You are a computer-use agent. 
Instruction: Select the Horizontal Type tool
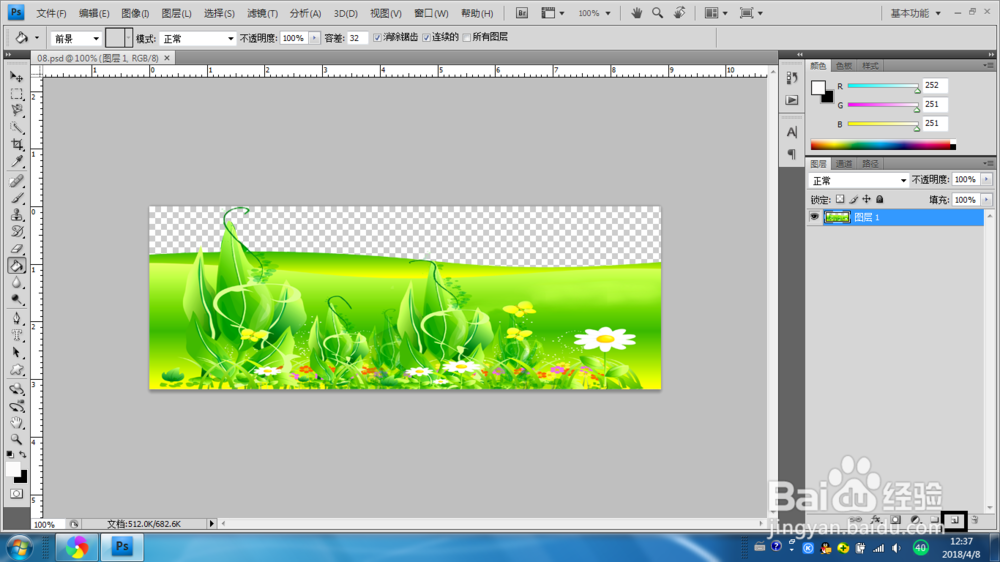17,336
